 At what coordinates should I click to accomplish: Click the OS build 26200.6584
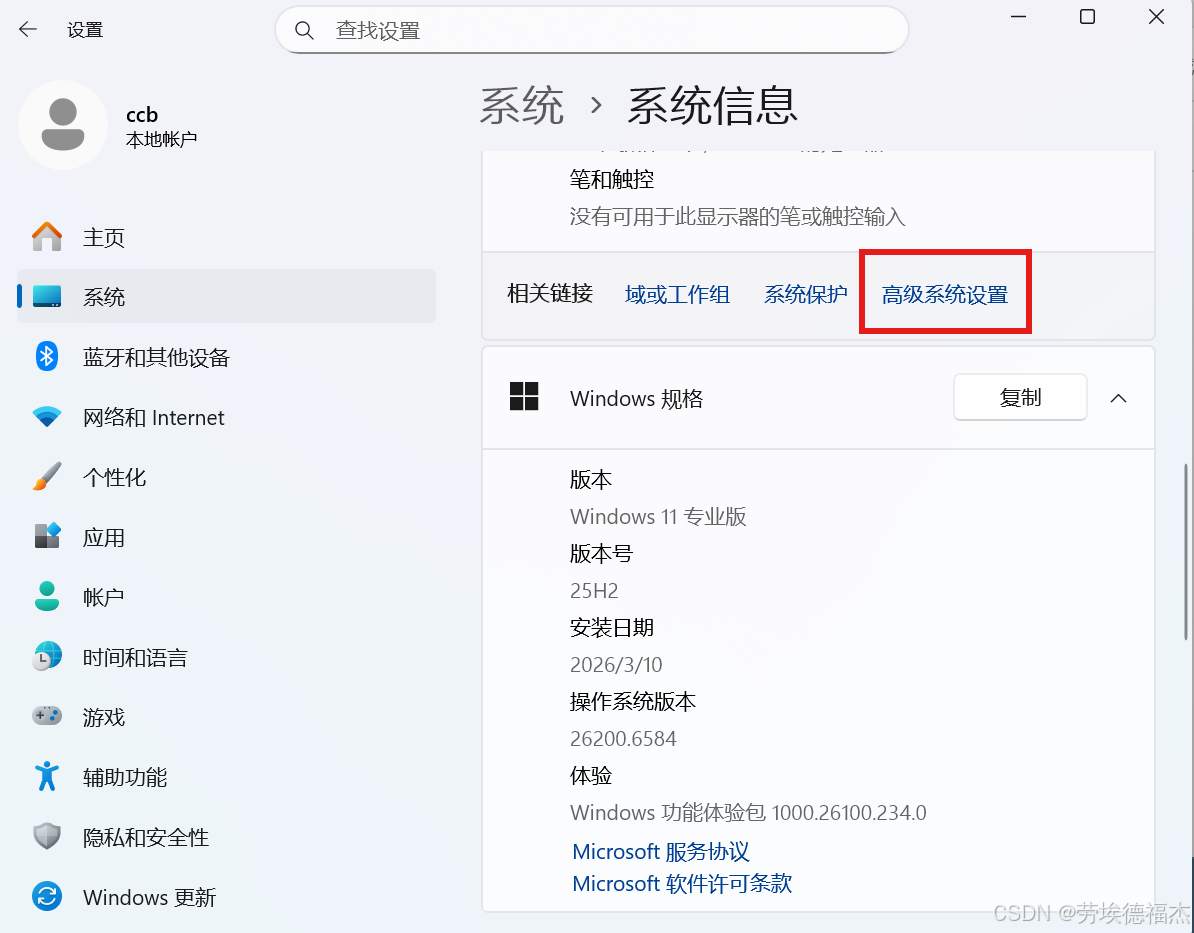(x=623, y=738)
